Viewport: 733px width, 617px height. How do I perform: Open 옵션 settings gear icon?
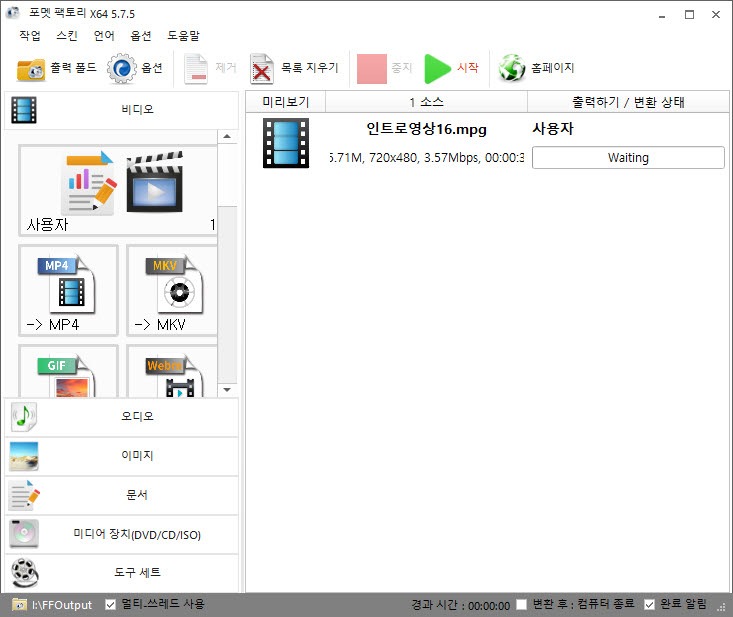tap(122, 69)
